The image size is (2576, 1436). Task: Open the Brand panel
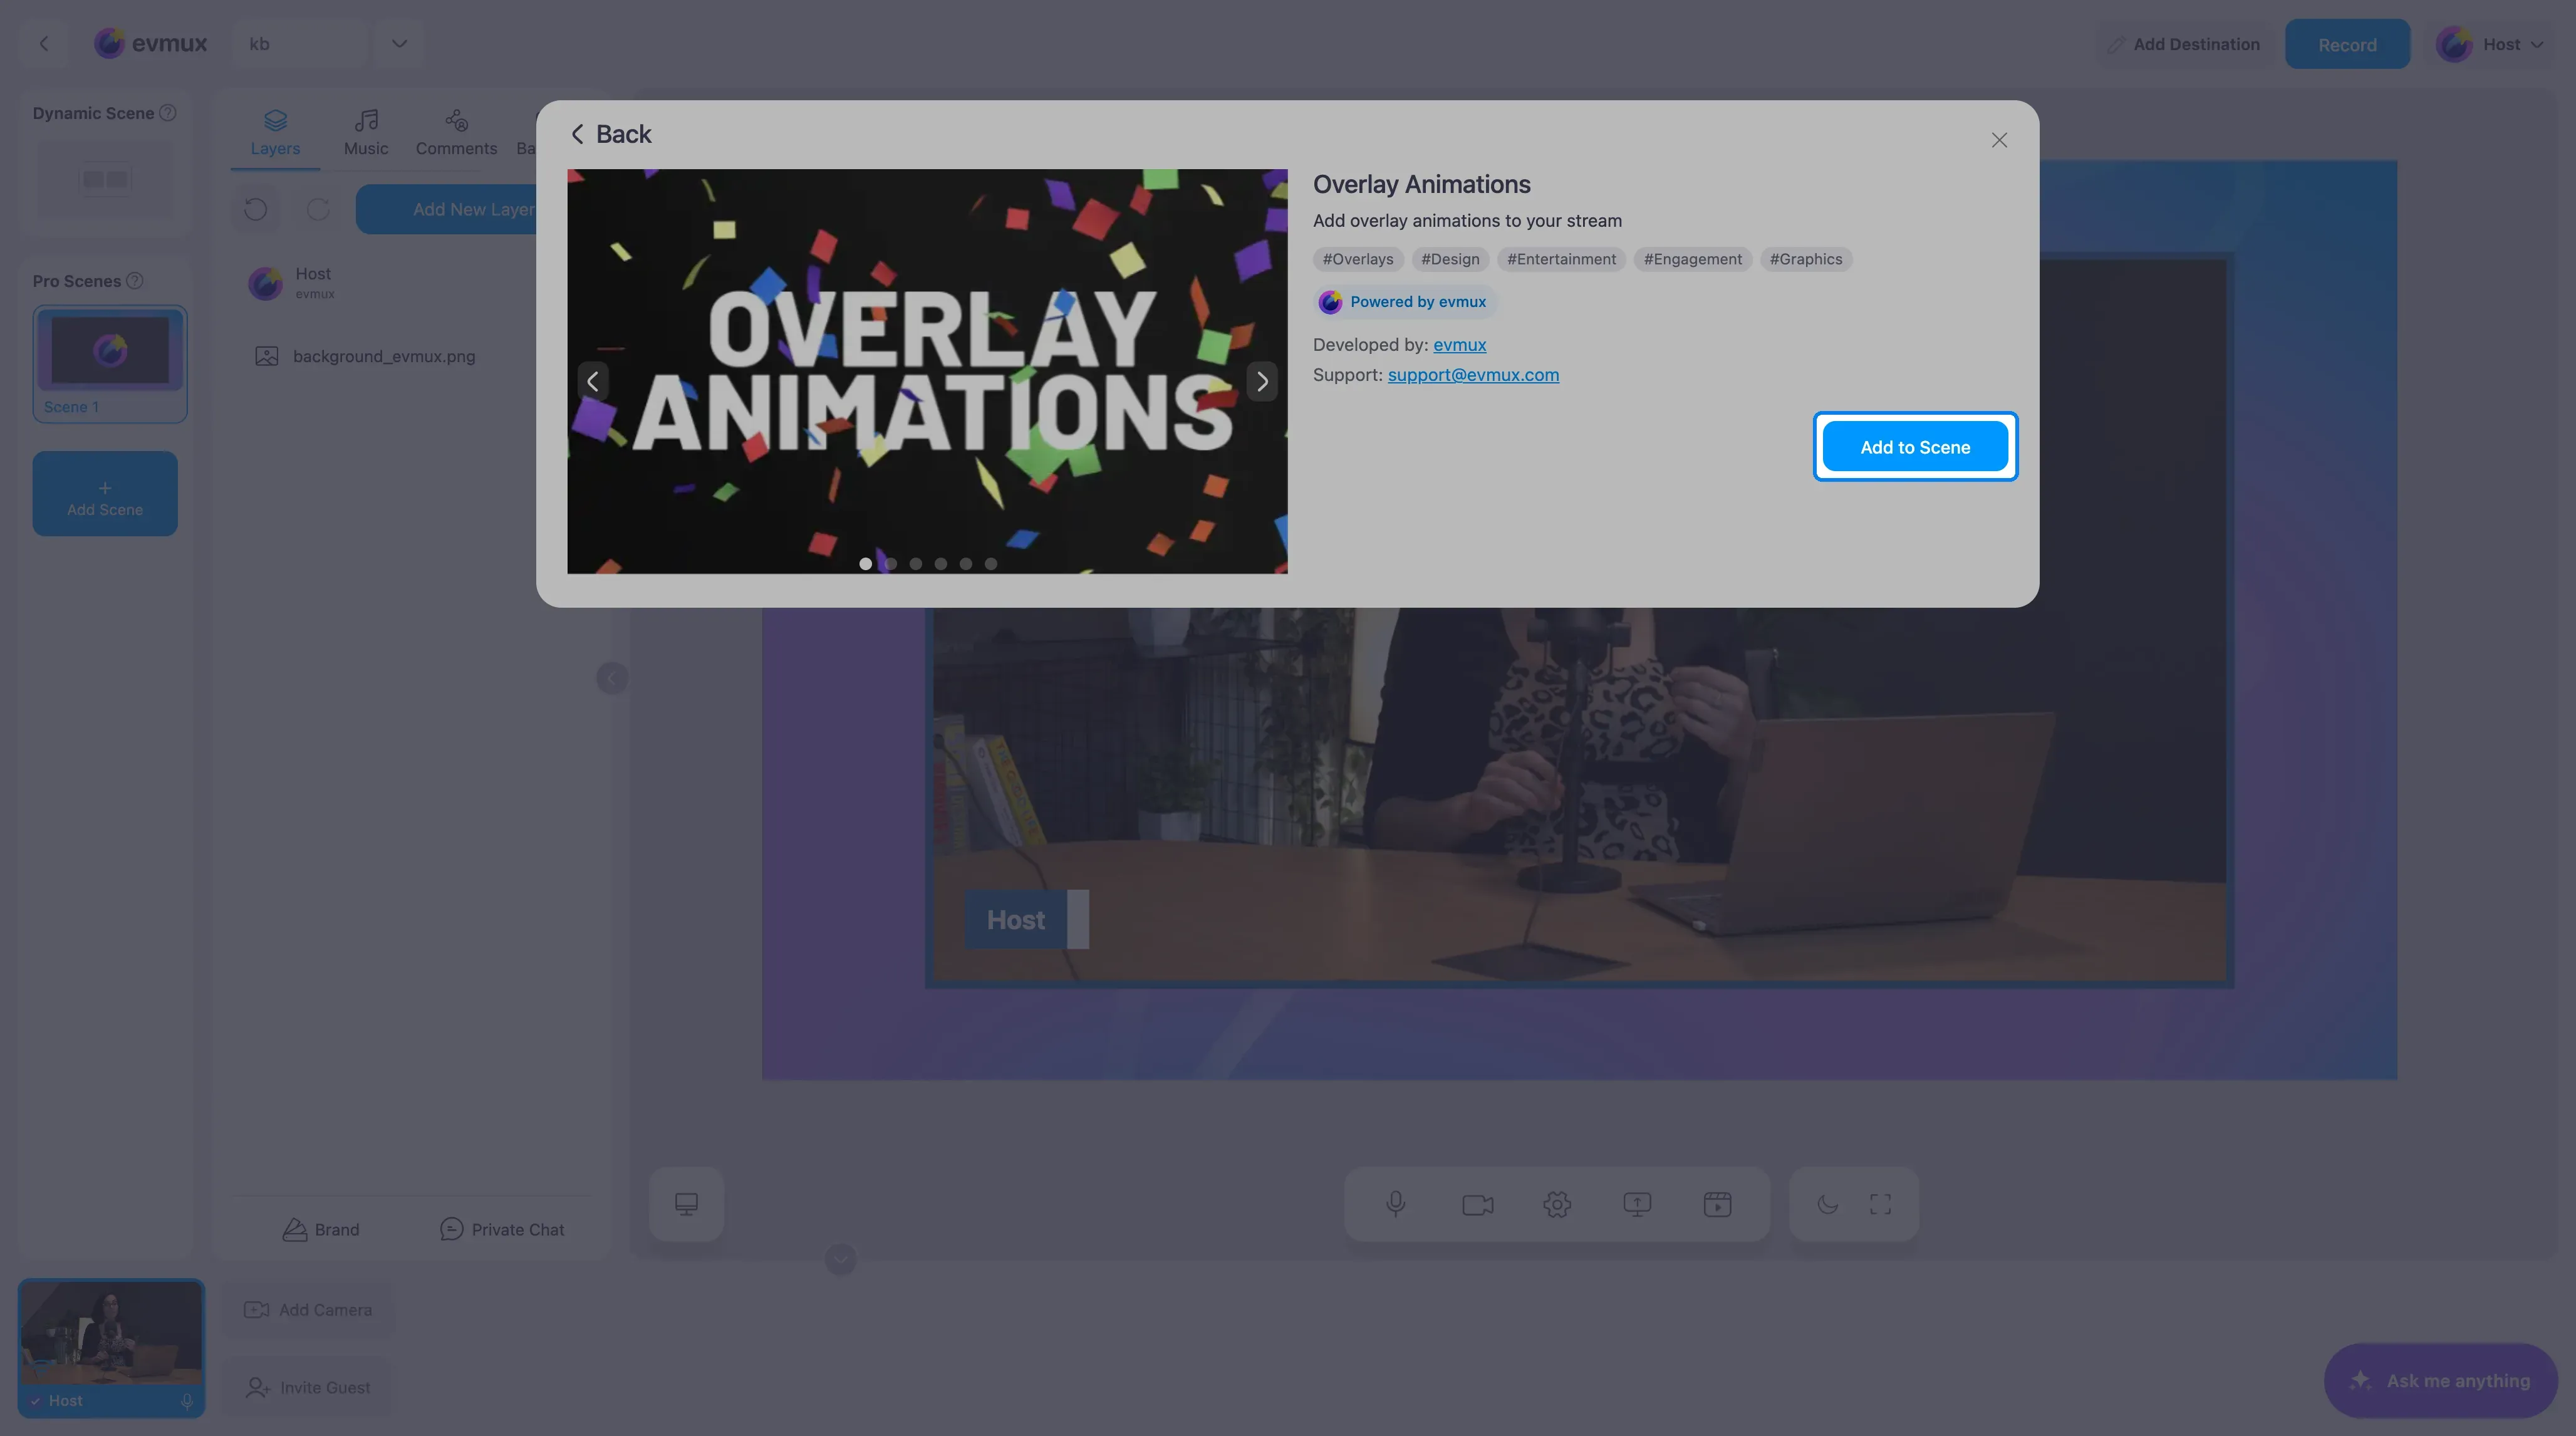coord(321,1229)
